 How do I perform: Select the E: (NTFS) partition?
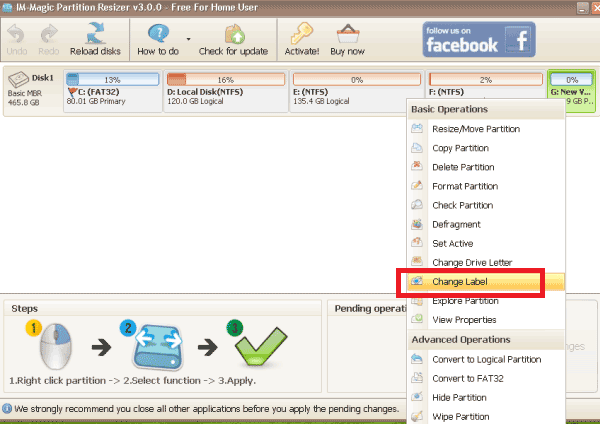[357, 91]
